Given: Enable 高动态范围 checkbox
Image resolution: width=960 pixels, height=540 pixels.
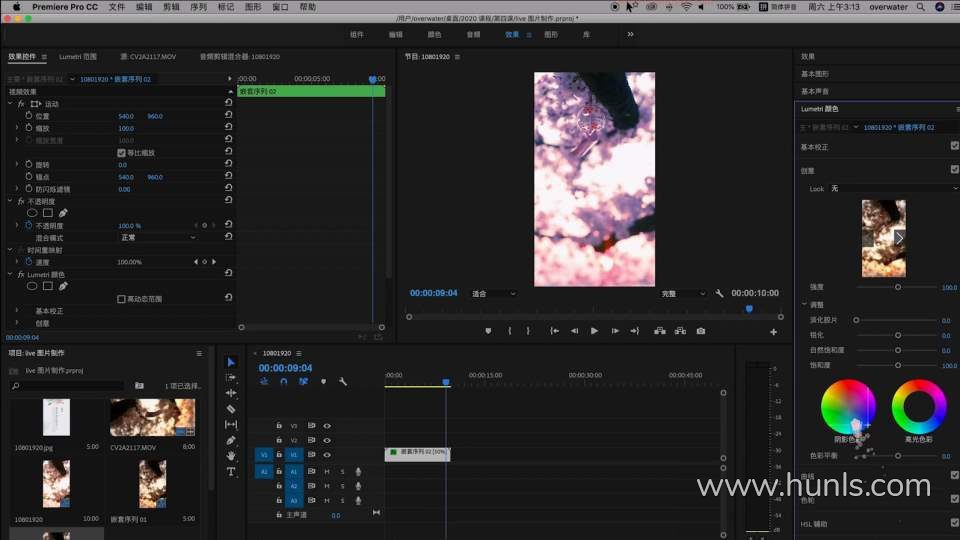Looking at the screenshot, I should (121, 299).
